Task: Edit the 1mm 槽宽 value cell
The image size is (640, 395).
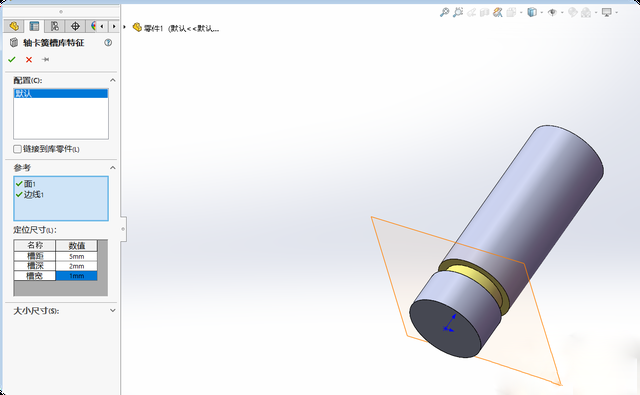Action: click(77, 276)
